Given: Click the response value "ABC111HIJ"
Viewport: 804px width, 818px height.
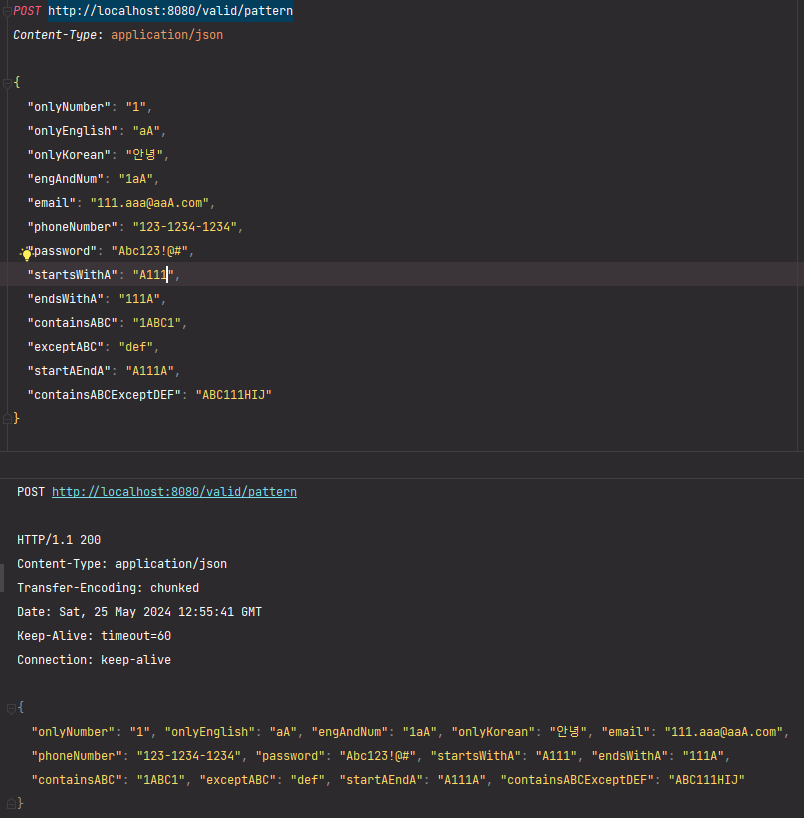Looking at the screenshot, I should point(706,780).
